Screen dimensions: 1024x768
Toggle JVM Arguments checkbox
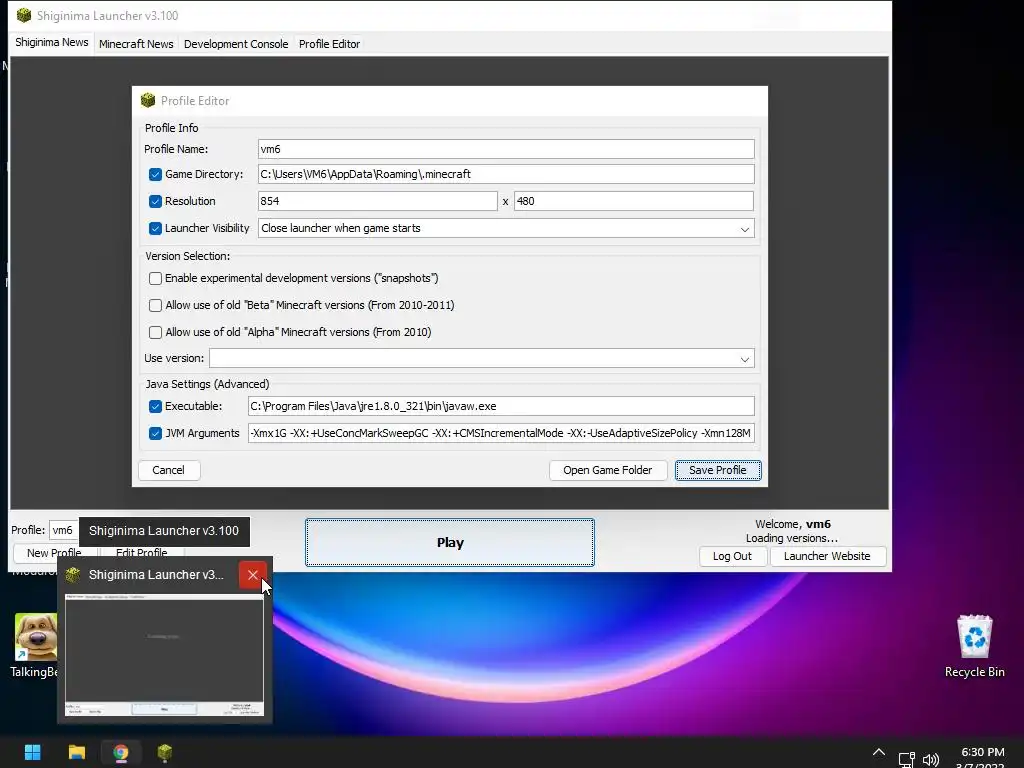[155, 433]
